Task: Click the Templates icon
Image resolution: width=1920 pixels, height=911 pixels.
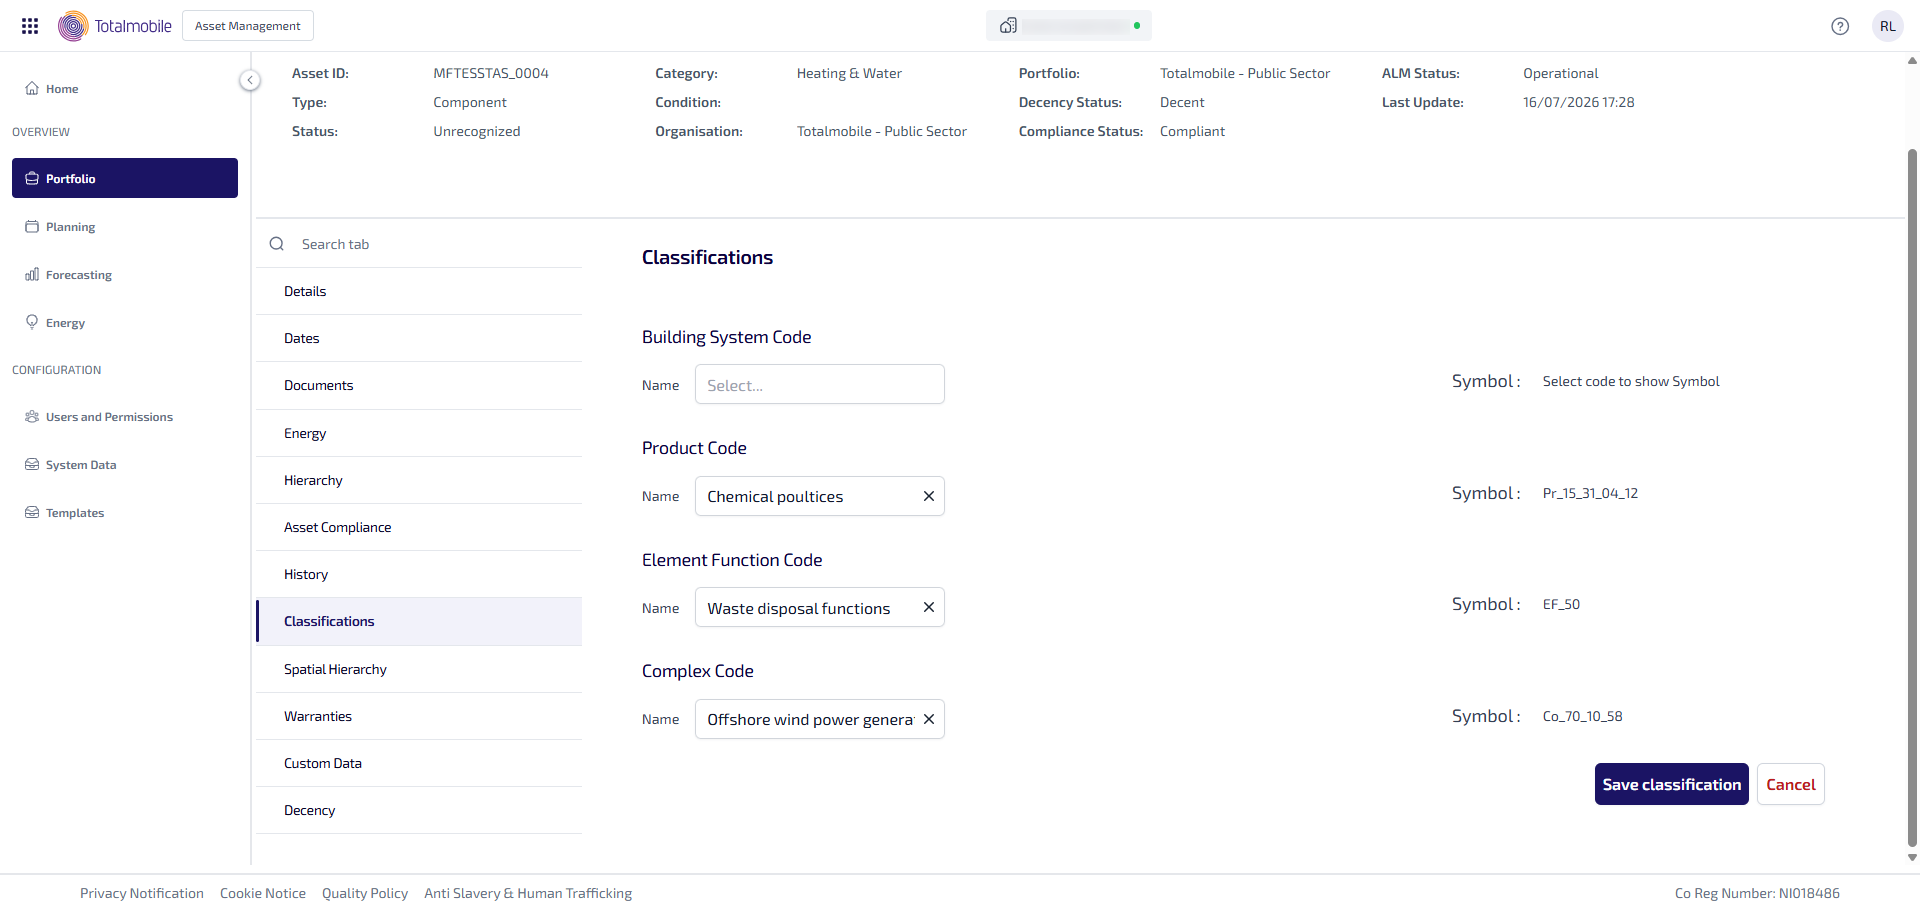Action: click(32, 512)
